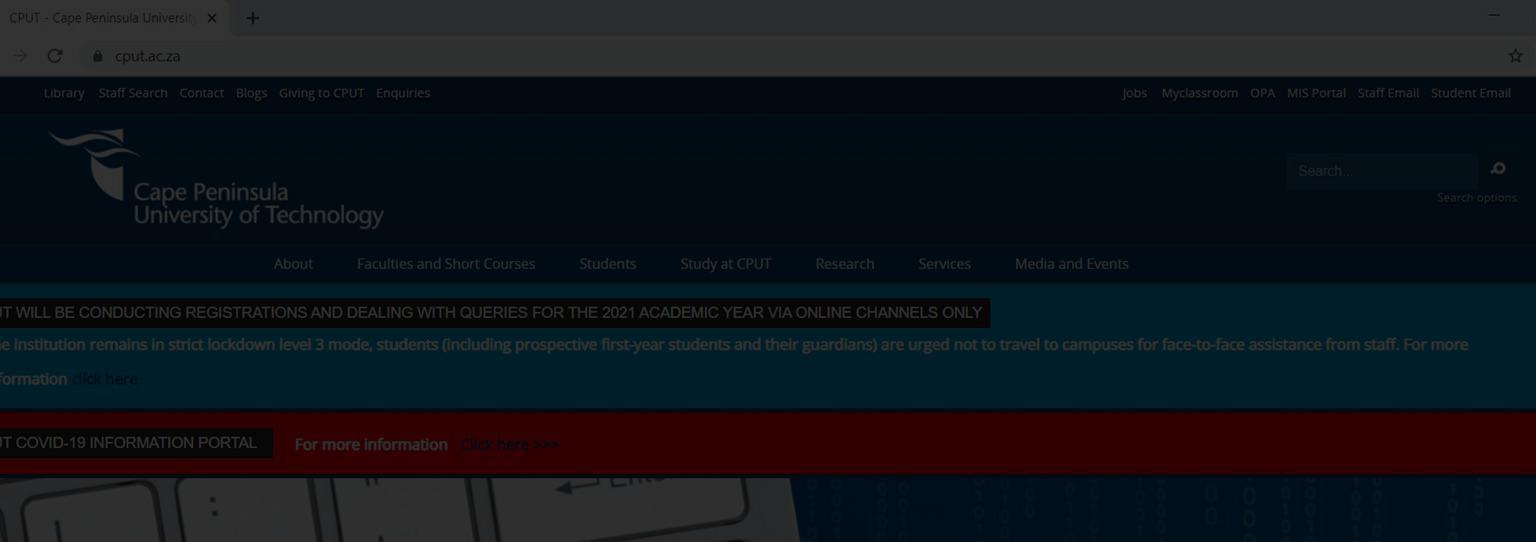Open the Blogs link
The width and height of the screenshot is (1536, 542).
(251, 93)
